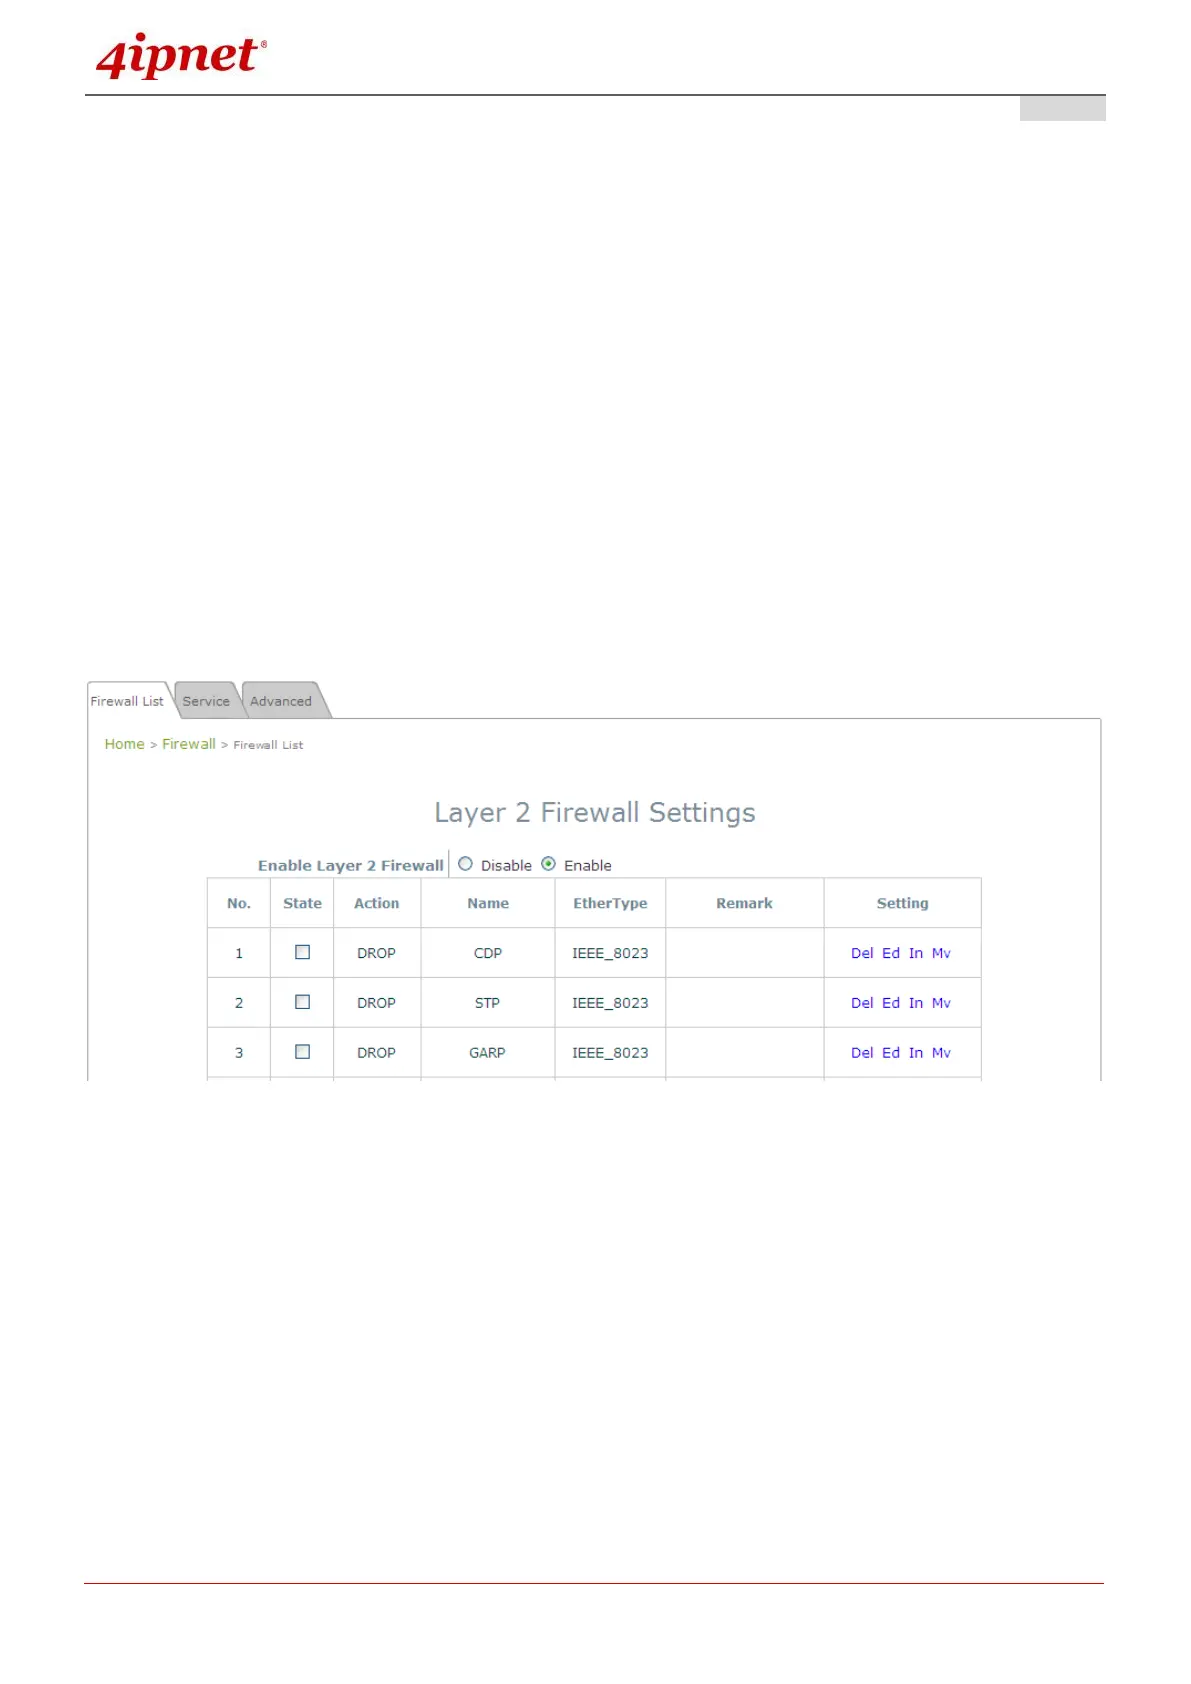Delete the CDP rule with Del
The image size is (1191, 1684).
tap(862, 953)
